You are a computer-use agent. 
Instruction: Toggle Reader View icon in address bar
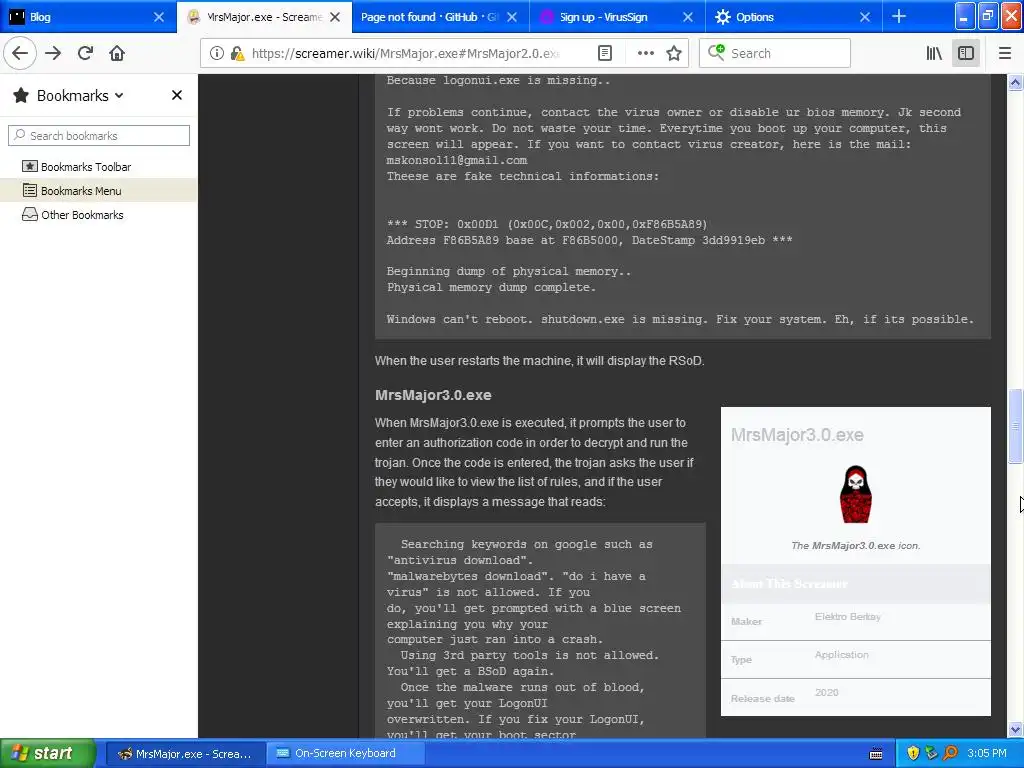(605, 53)
